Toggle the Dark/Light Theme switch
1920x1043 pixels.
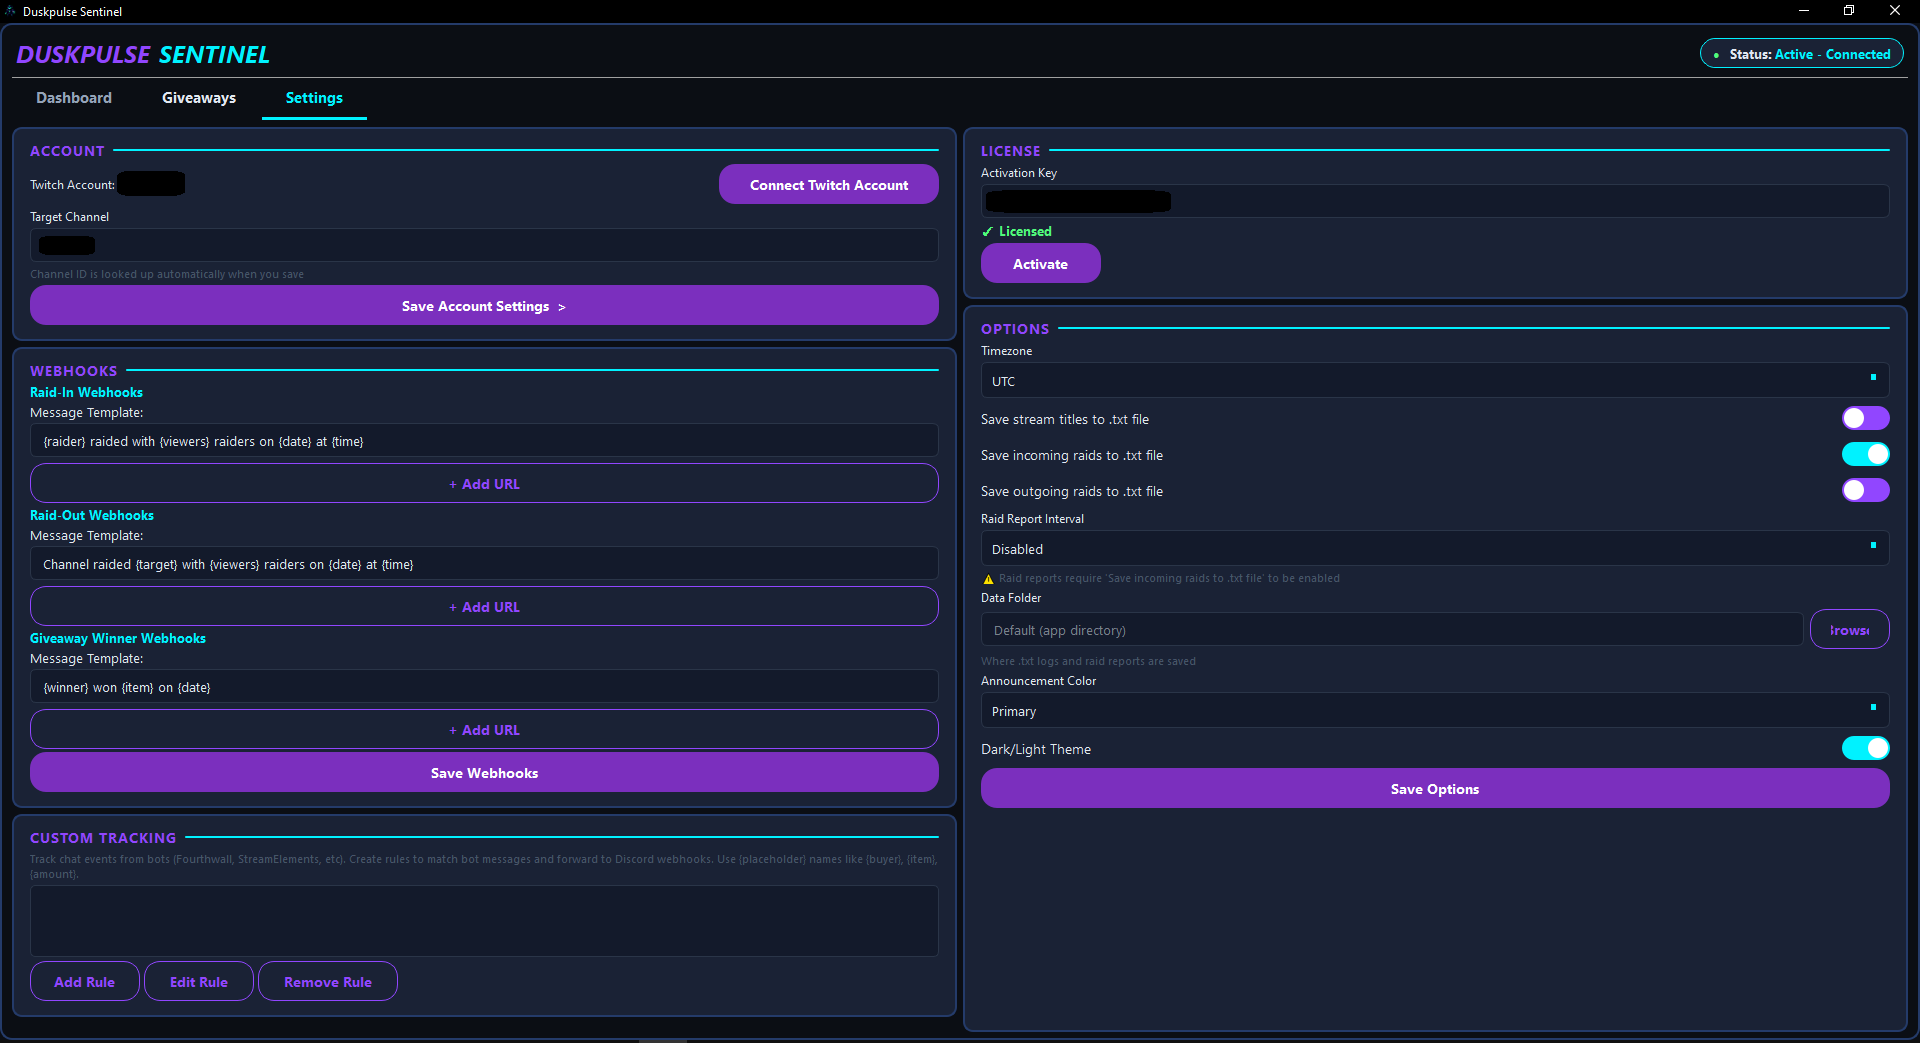[x=1865, y=748]
